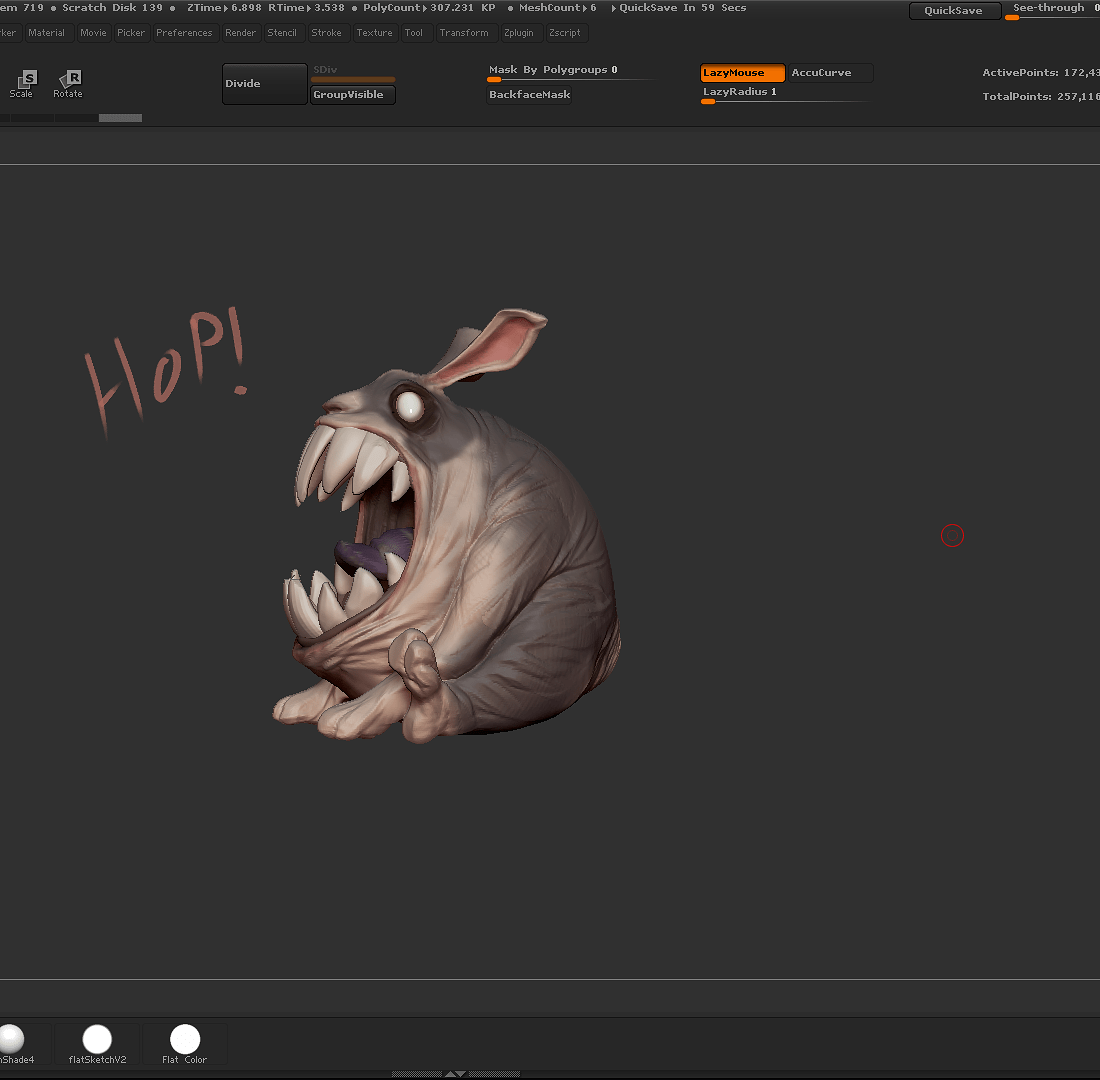
Task: Adjust the SDiv slider
Action: [353, 73]
